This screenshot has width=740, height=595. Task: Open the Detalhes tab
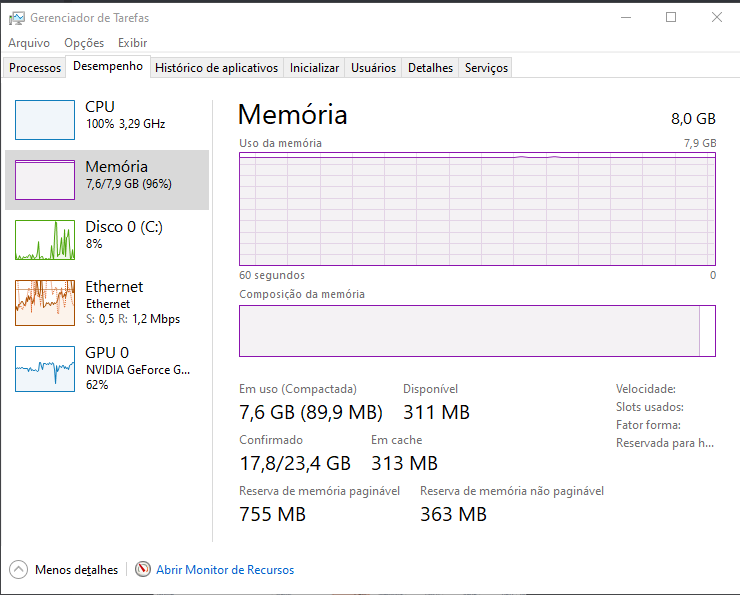point(430,68)
